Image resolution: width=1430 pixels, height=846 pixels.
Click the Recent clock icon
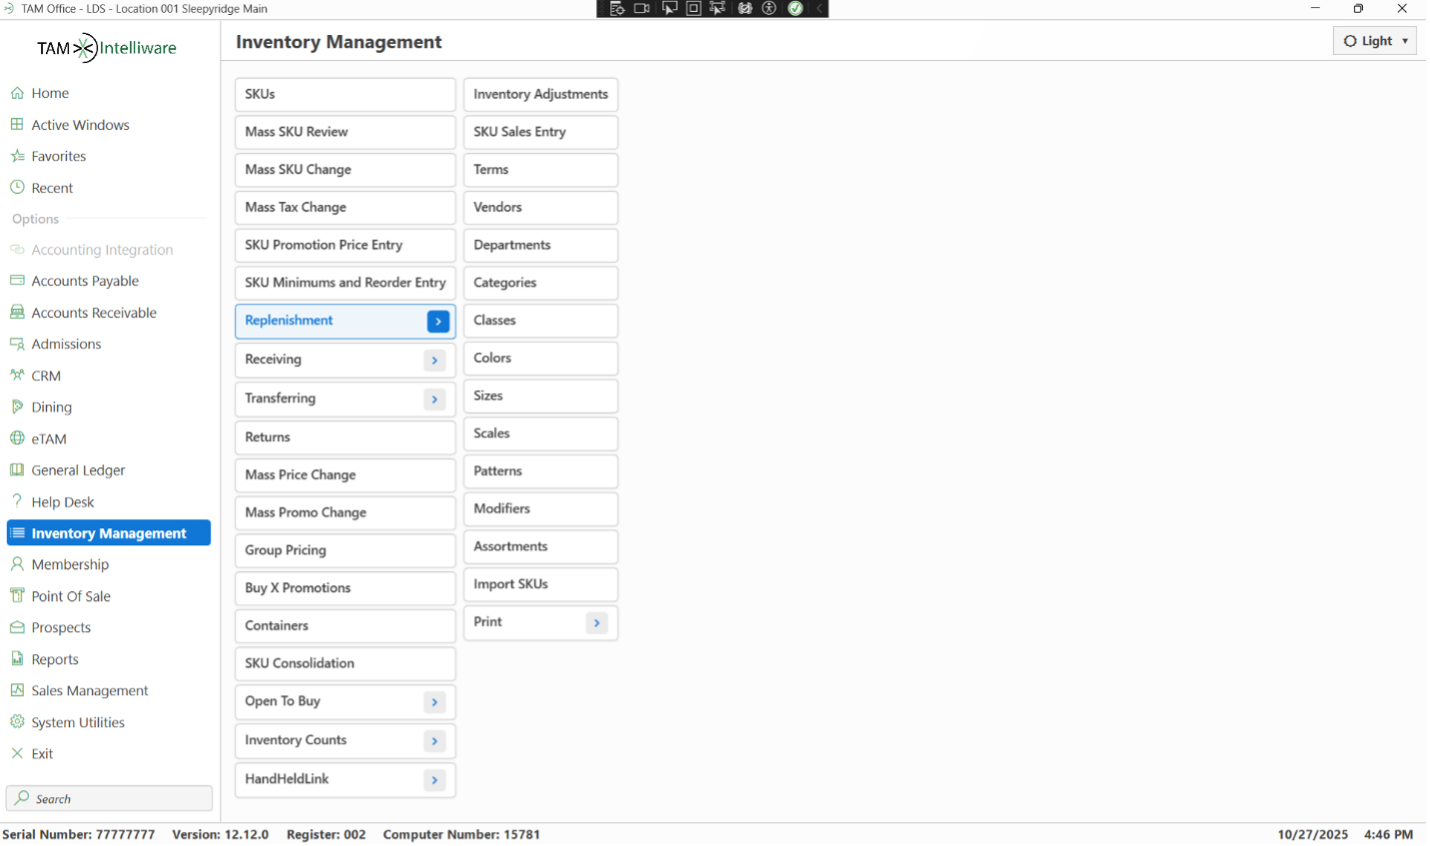pyautogui.click(x=17, y=188)
